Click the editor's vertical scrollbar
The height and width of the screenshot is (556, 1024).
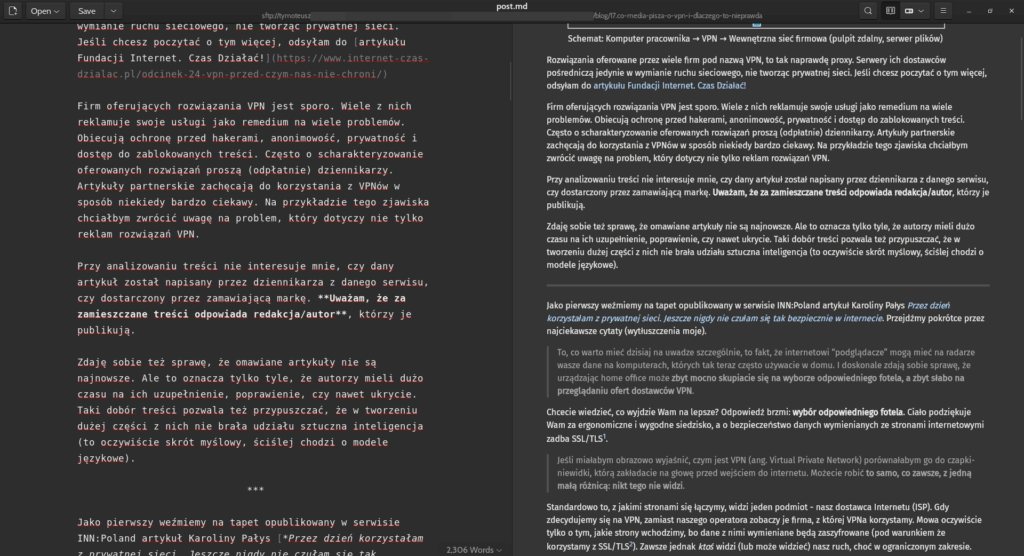click(510, 81)
